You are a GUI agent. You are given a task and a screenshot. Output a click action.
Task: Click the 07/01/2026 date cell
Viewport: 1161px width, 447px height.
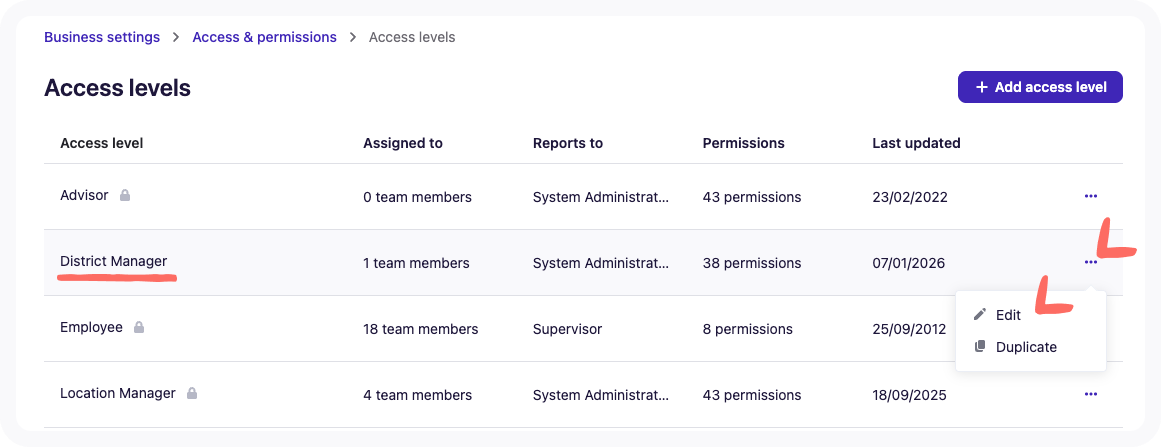pos(909,263)
